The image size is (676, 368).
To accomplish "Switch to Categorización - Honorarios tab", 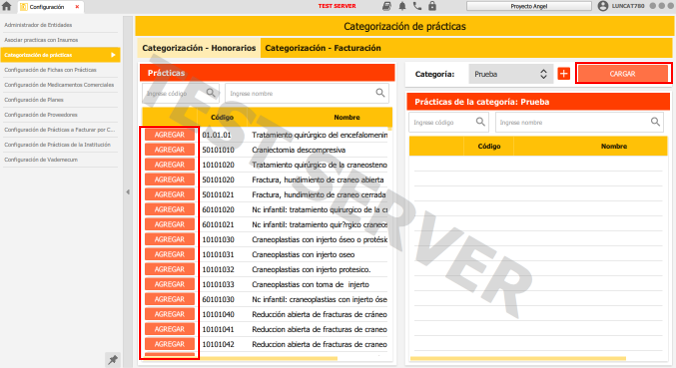I will coord(199,48).
